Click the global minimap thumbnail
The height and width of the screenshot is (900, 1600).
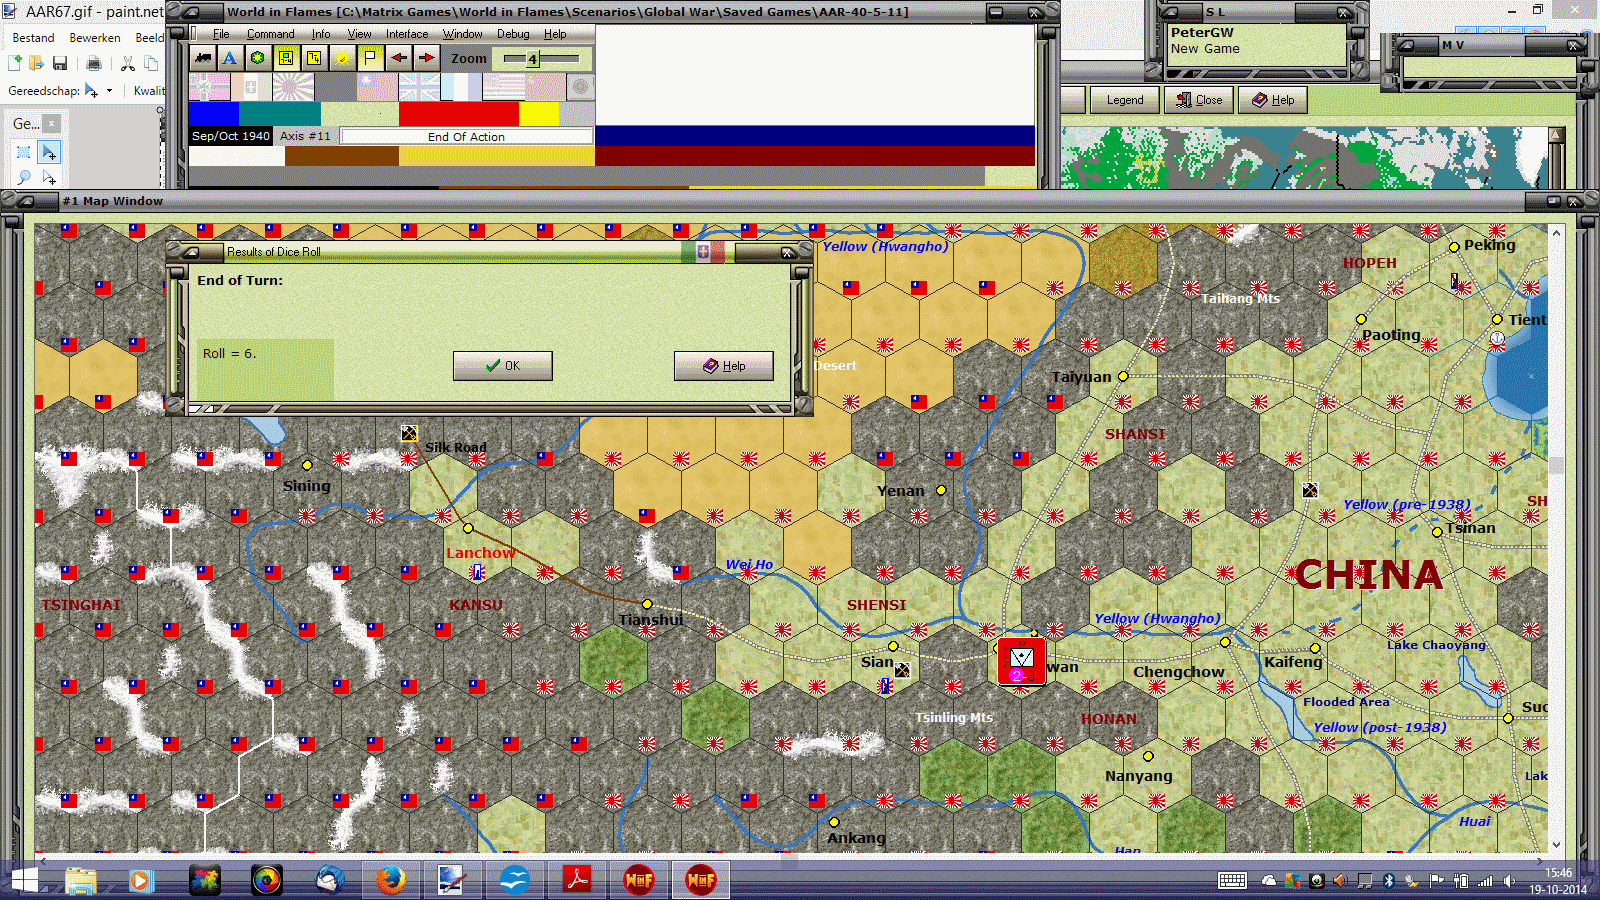pyautogui.click(x=1304, y=158)
